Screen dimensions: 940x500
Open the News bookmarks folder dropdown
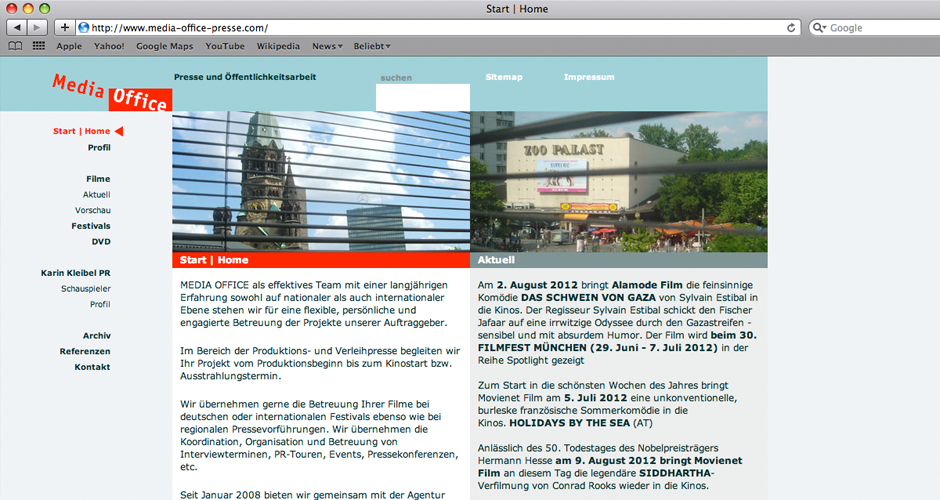[x=327, y=46]
